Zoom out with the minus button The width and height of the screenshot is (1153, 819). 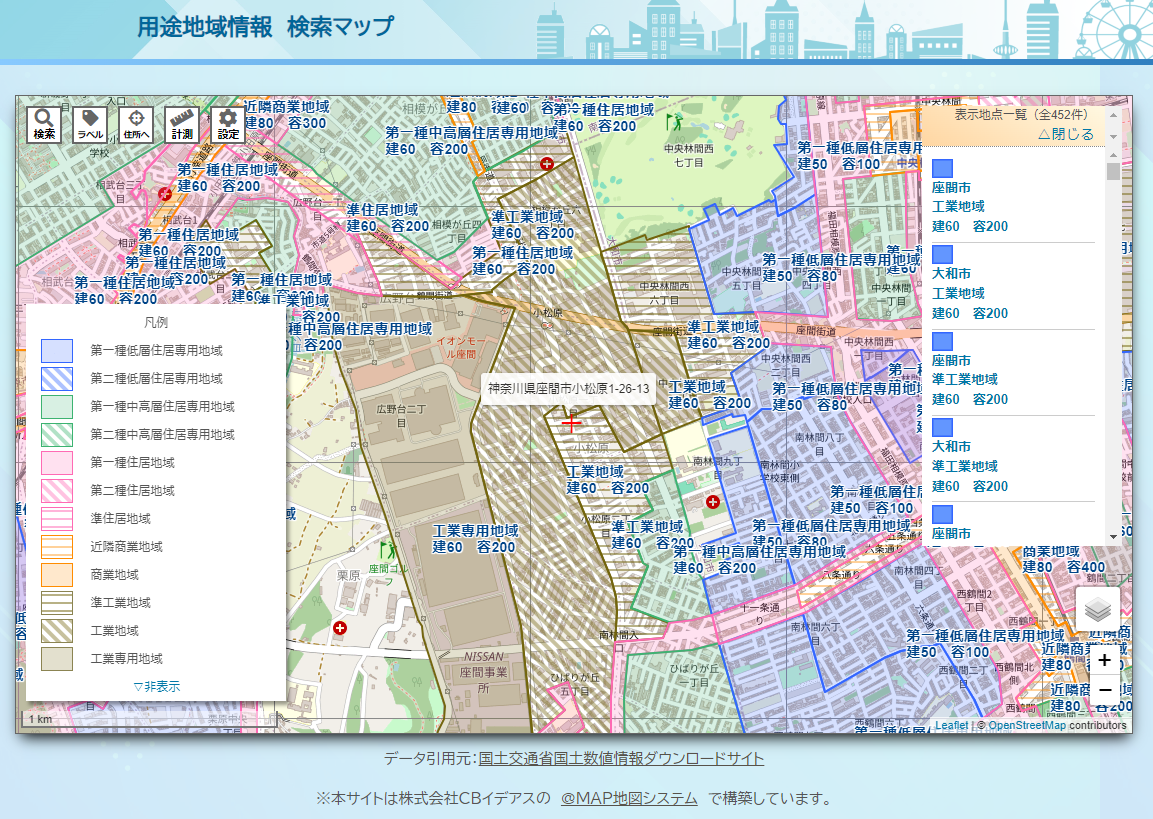(1104, 690)
